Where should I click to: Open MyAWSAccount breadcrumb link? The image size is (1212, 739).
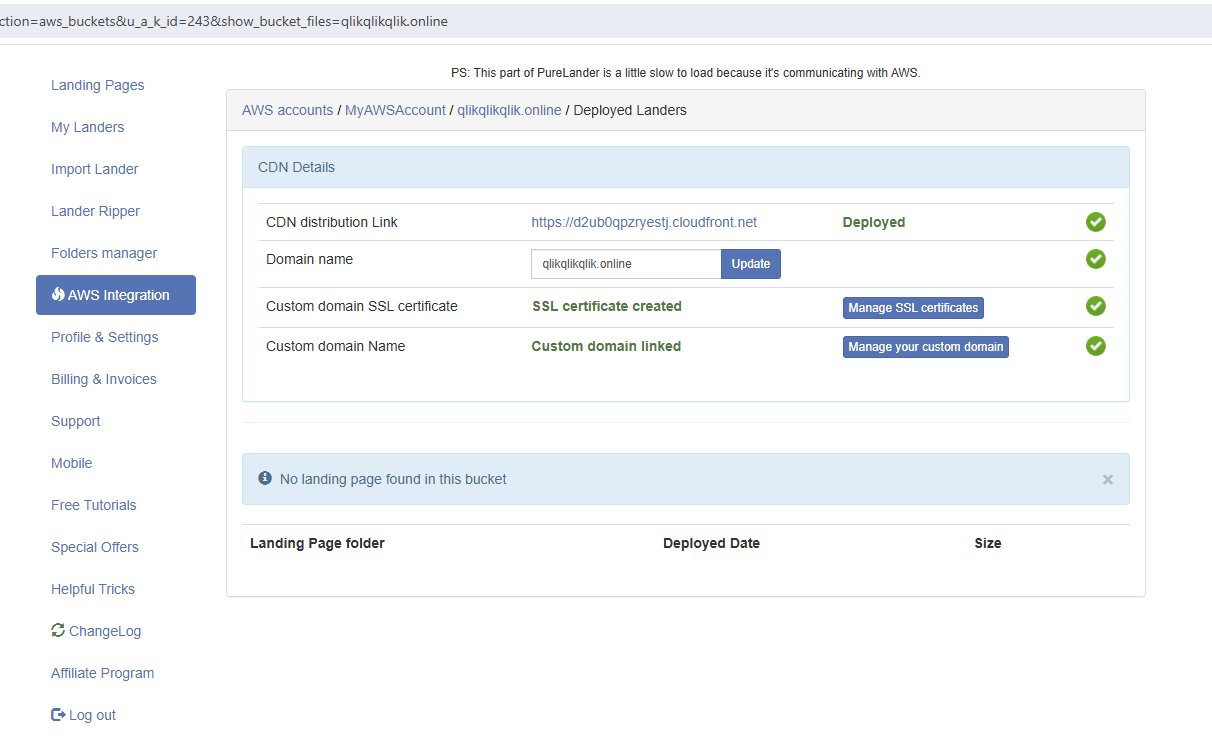pyautogui.click(x=395, y=110)
